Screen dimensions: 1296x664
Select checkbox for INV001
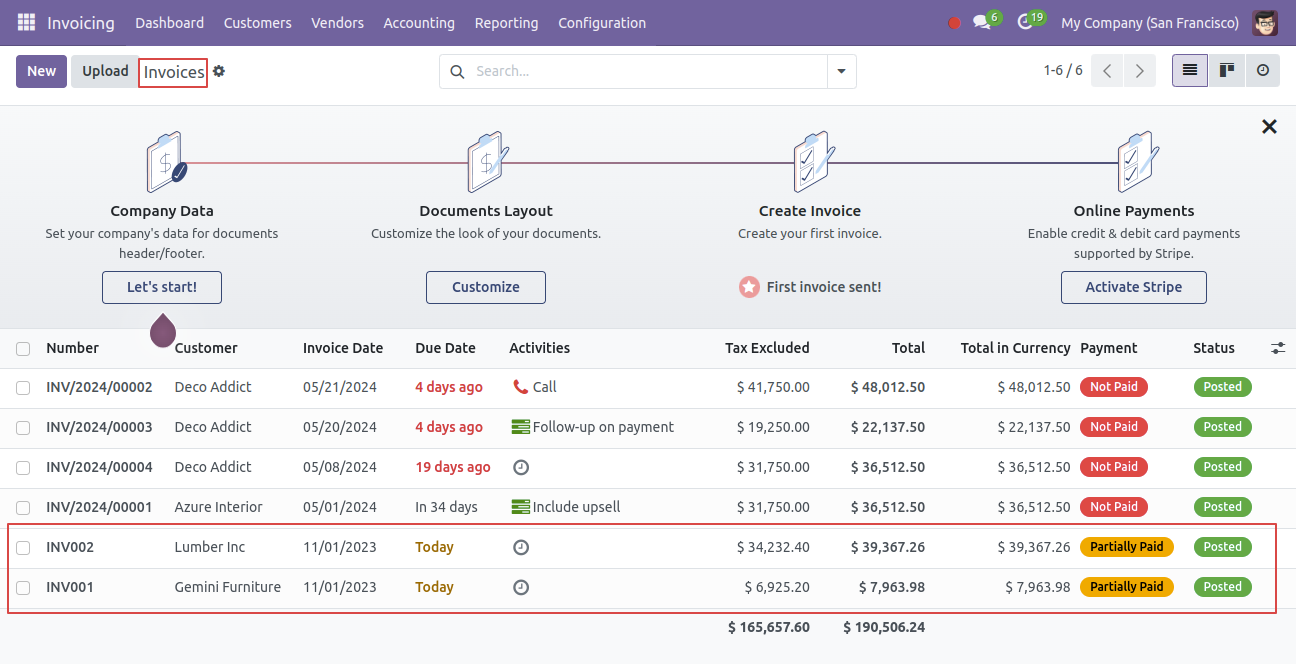(23, 588)
